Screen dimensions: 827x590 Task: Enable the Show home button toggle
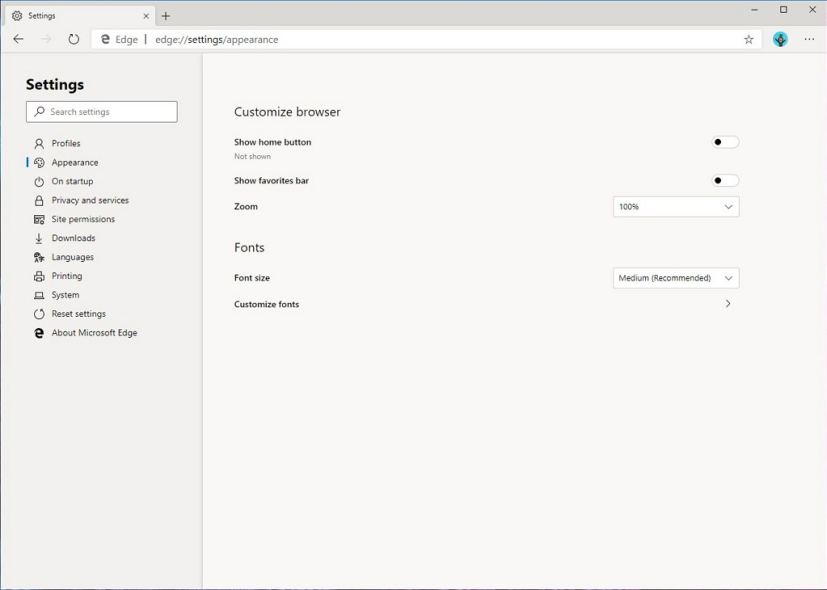(x=725, y=142)
